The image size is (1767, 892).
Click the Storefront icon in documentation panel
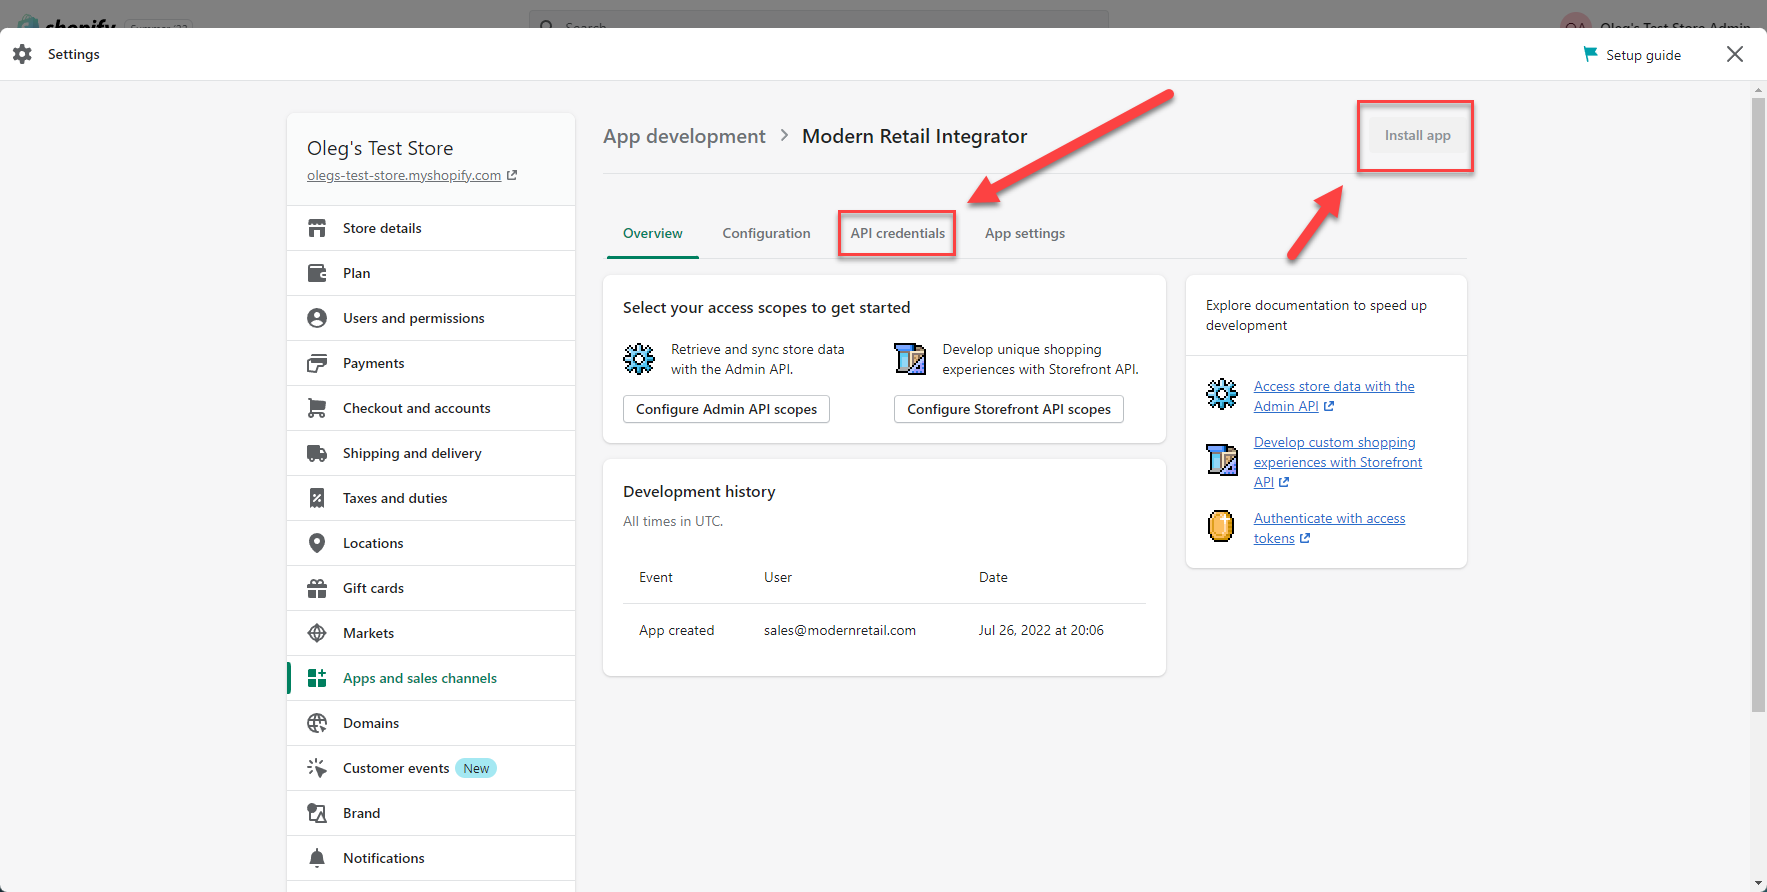1222,460
